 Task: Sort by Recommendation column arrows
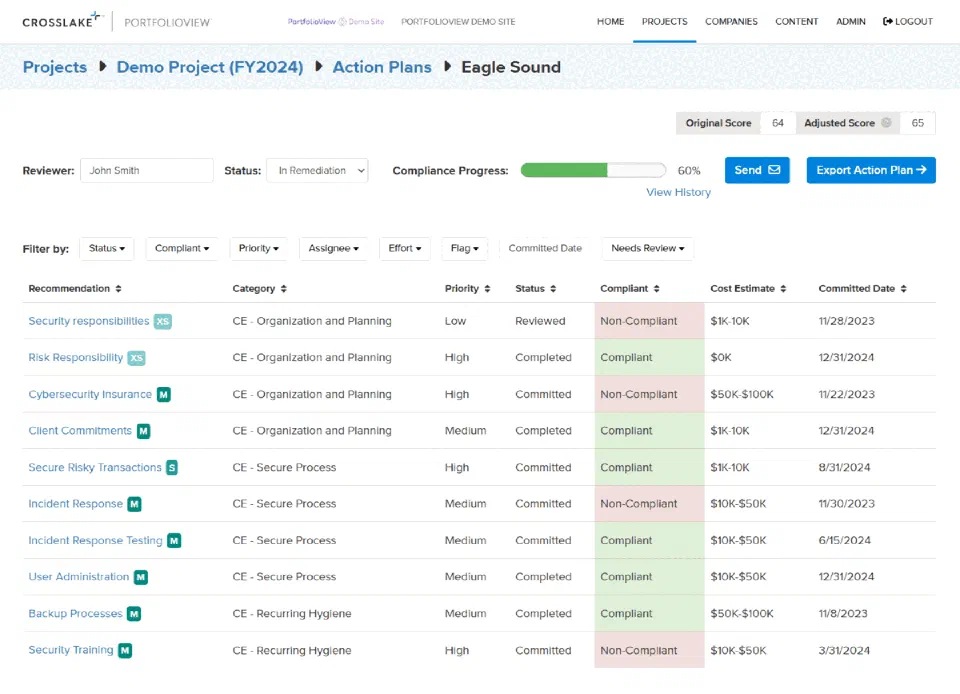pyautogui.click(x=118, y=288)
